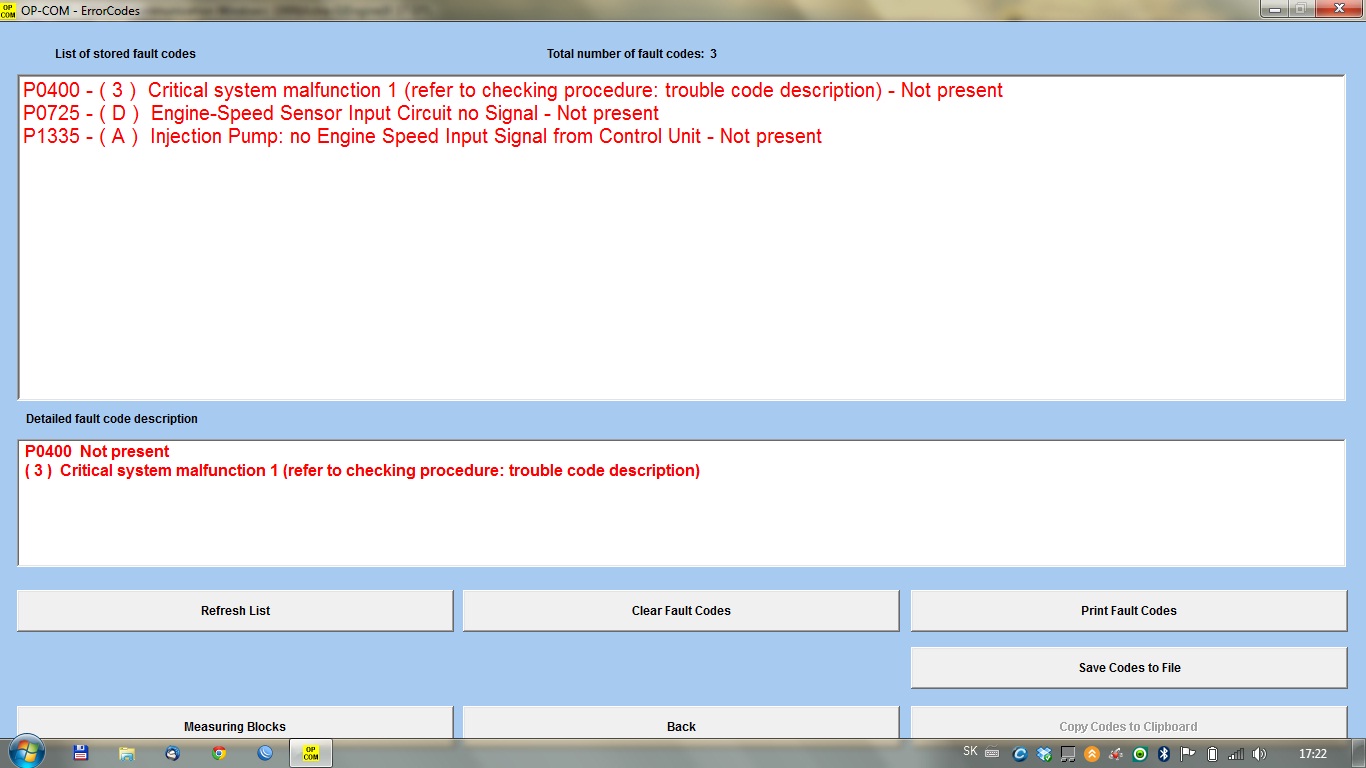Click Save Codes to File
Image resolution: width=1366 pixels, height=768 pixels.
1128,668
